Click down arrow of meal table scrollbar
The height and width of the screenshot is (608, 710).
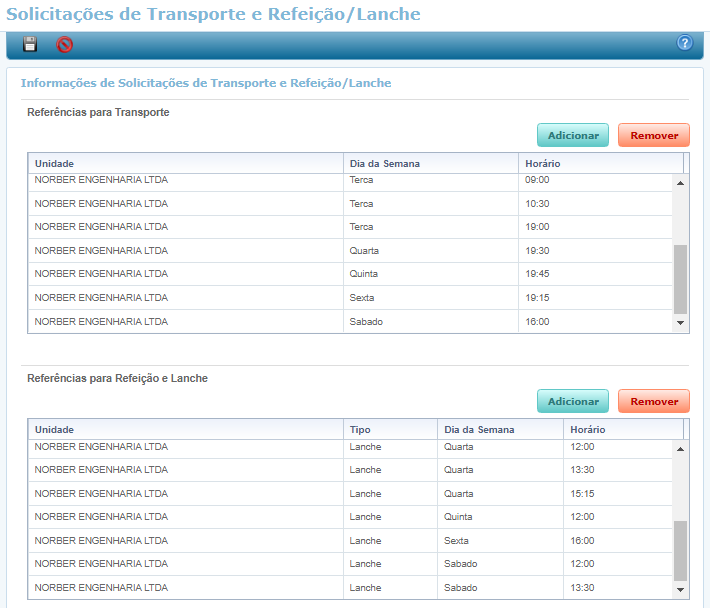[681, 589]
